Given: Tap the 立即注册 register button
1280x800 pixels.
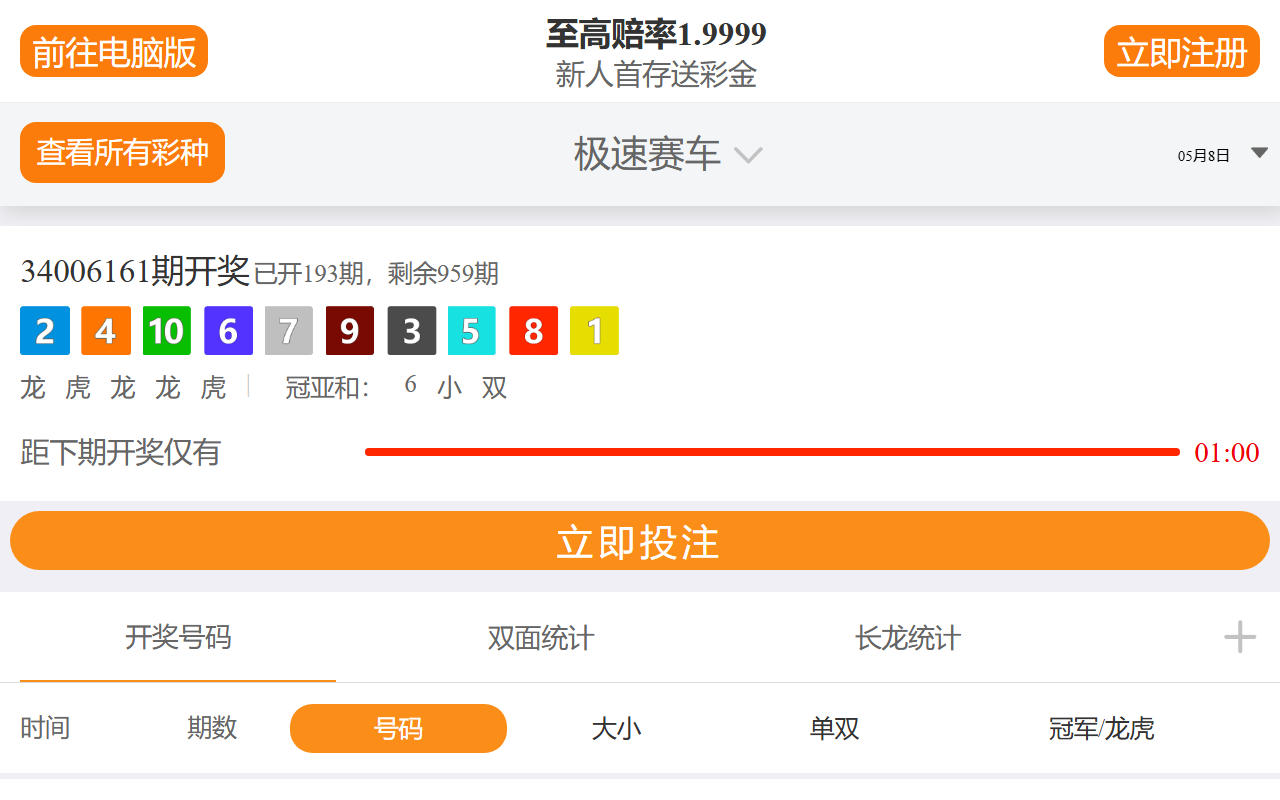Looking at the screenshot, I should coord(1182,51).
